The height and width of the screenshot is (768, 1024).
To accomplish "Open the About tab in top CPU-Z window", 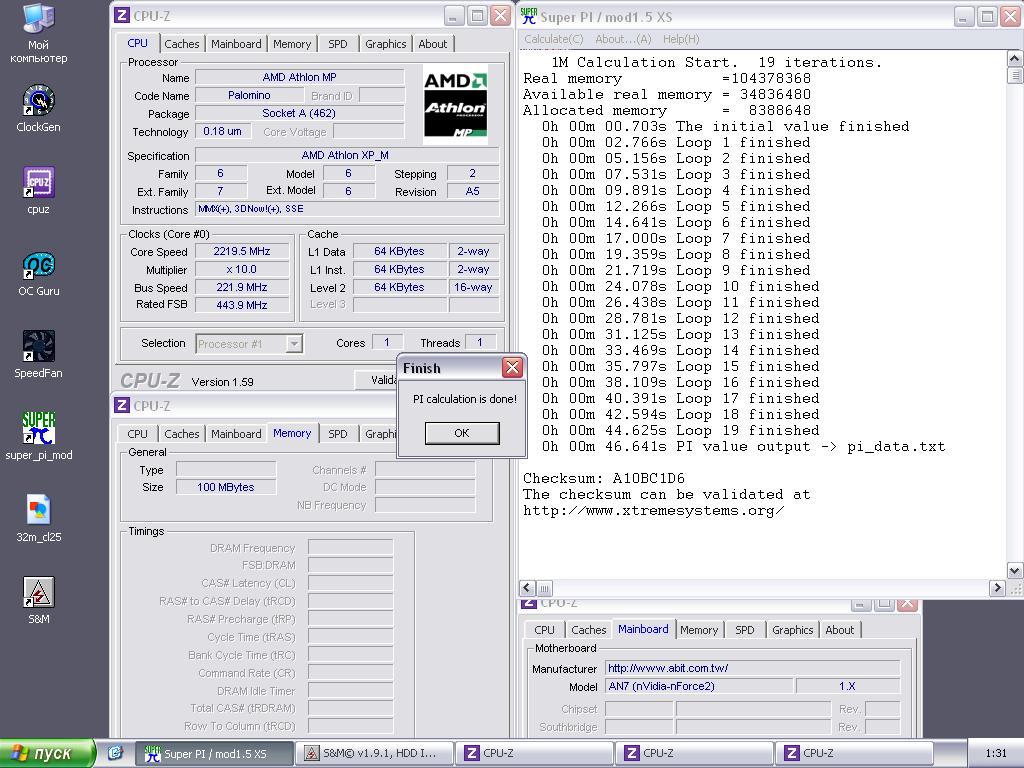I will tap(432, 44).
